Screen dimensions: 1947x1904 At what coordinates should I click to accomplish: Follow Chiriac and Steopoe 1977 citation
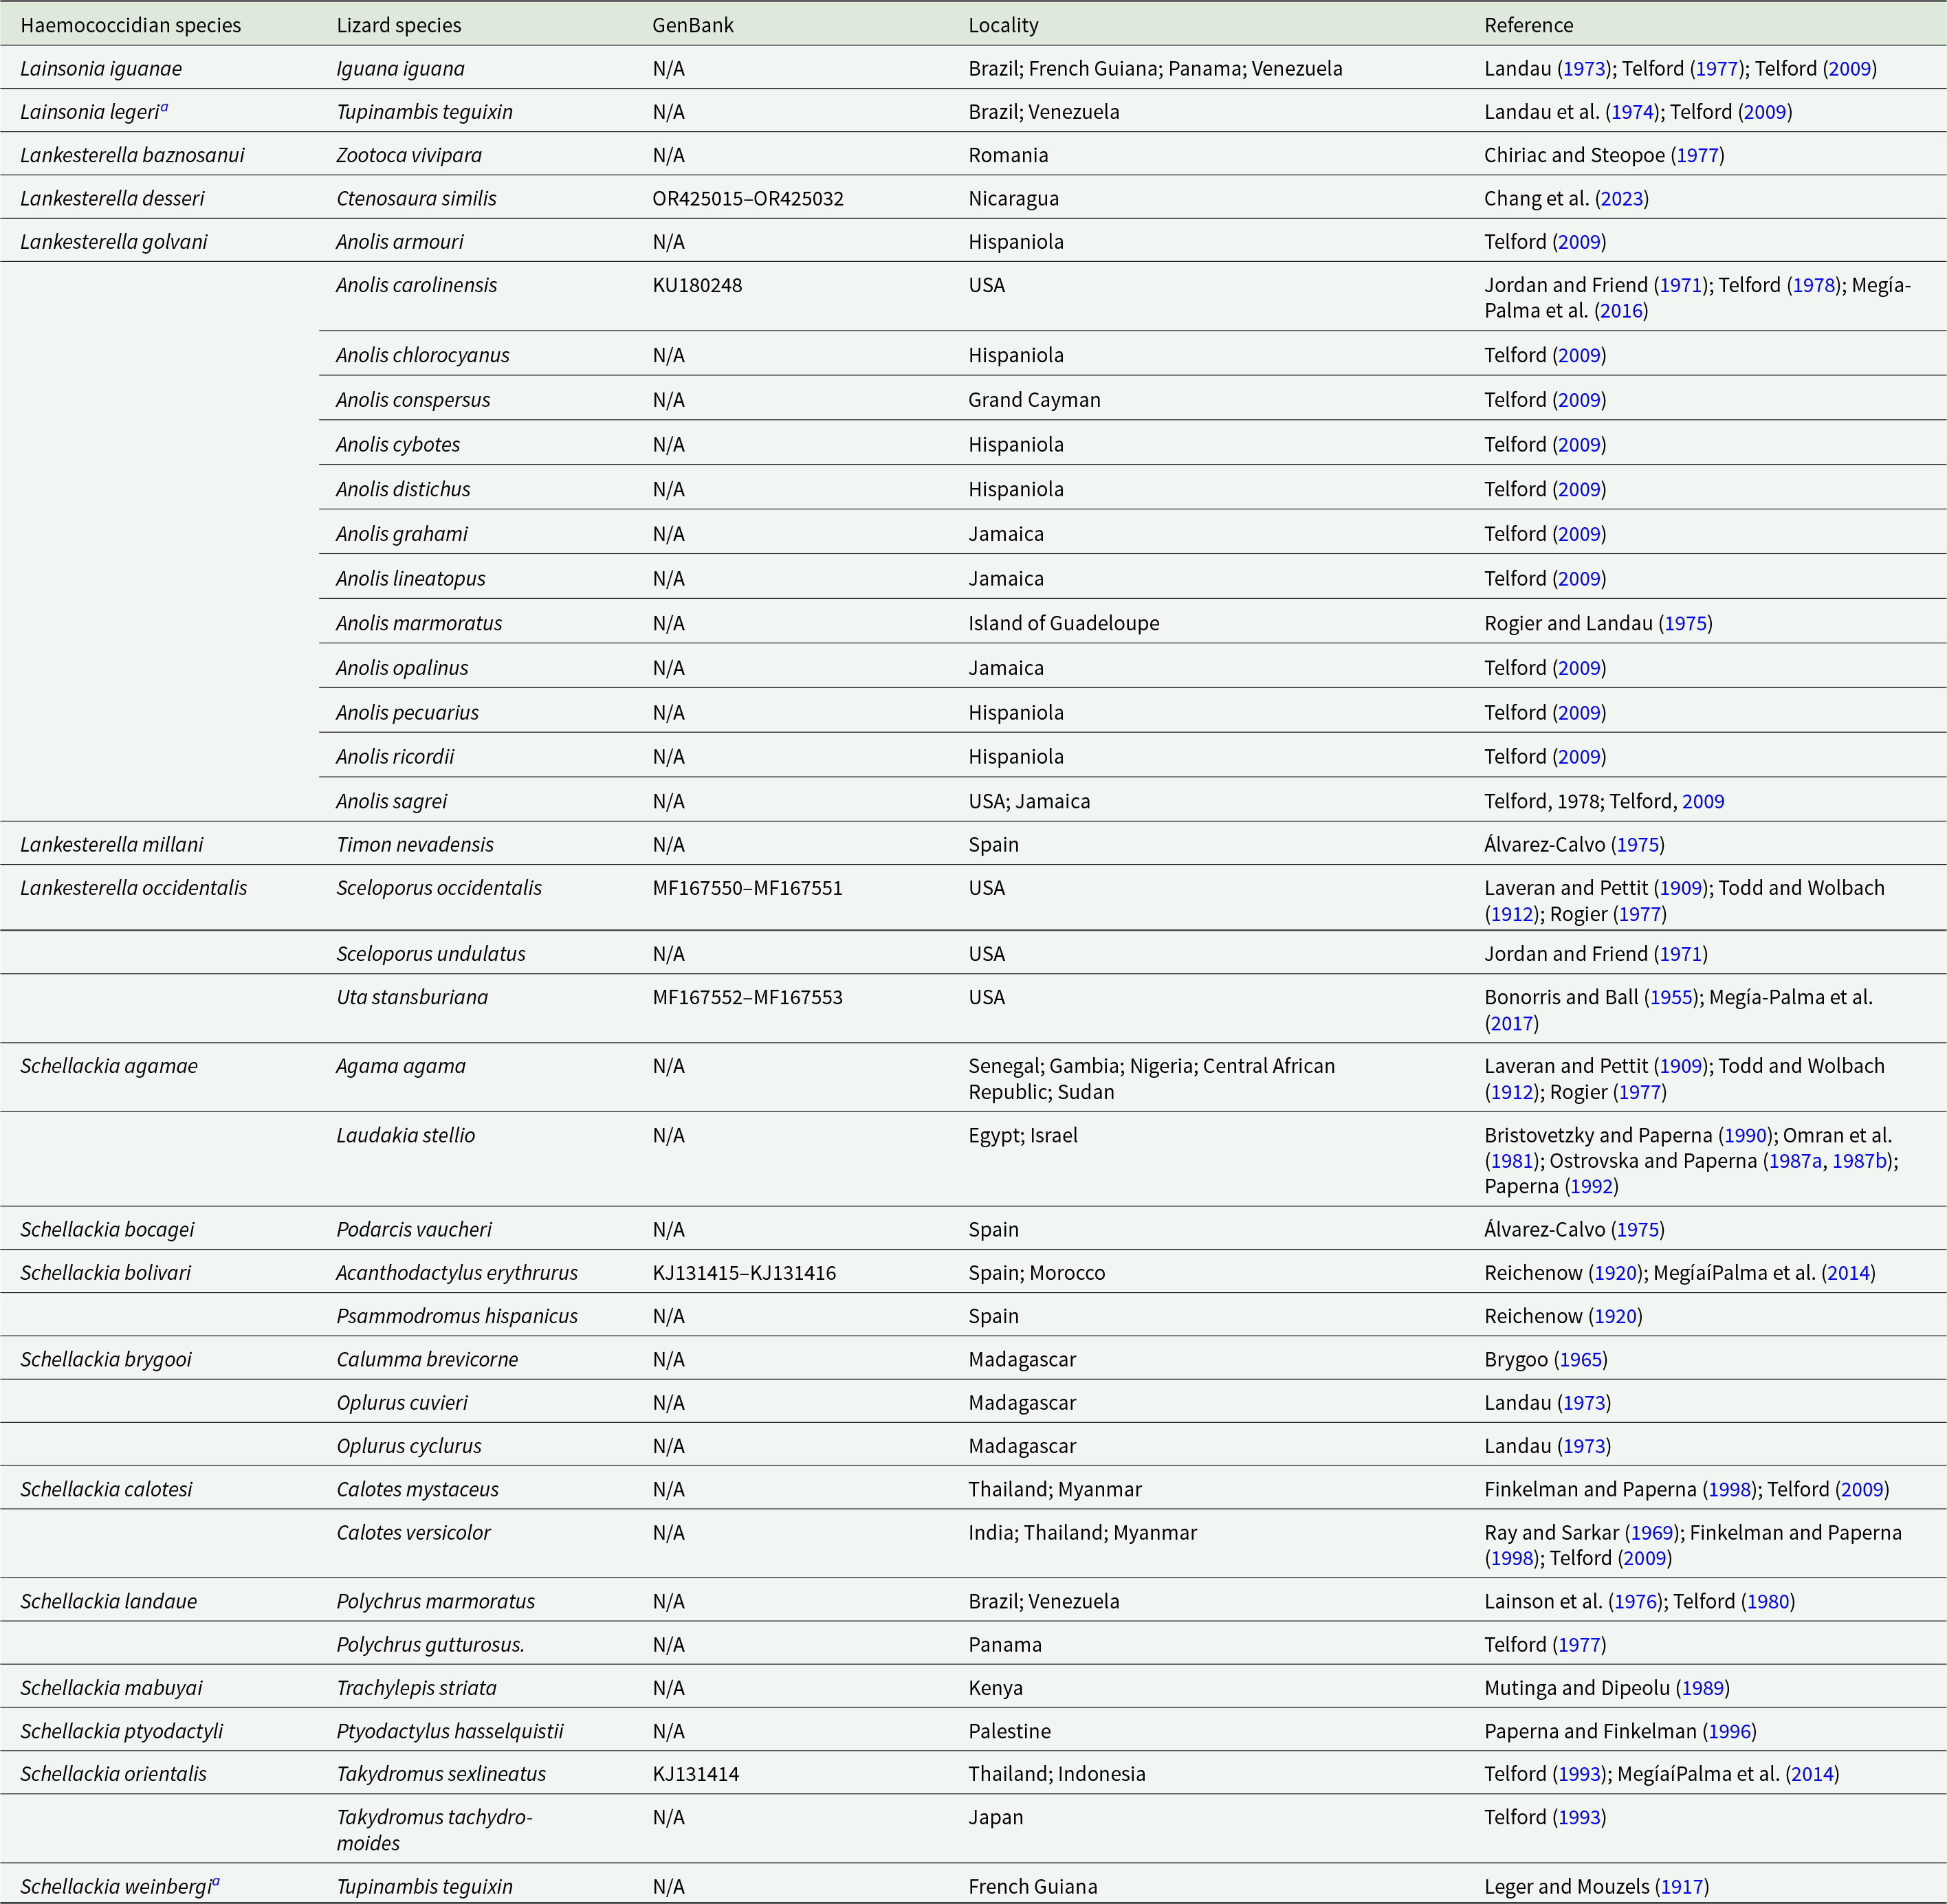tap(1697, 155)
